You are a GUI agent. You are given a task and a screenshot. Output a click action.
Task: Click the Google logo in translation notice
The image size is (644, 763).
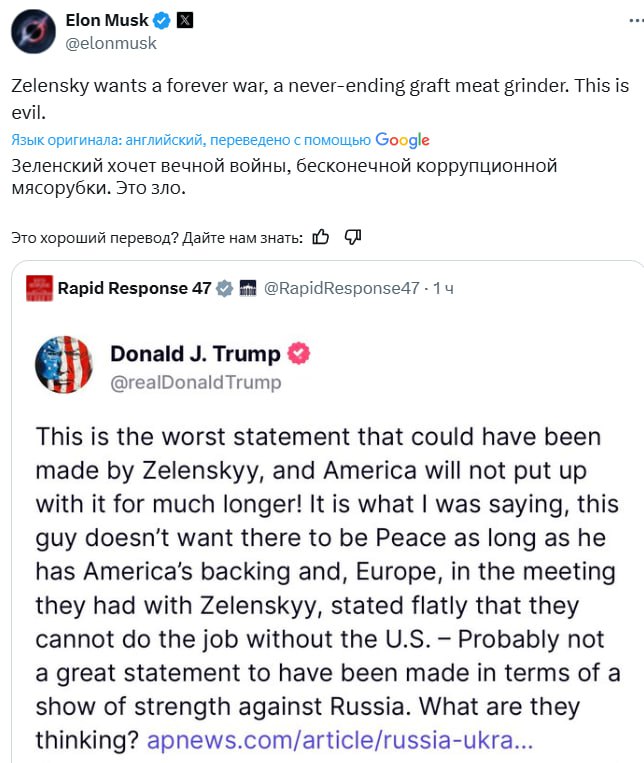click(402, 140)
